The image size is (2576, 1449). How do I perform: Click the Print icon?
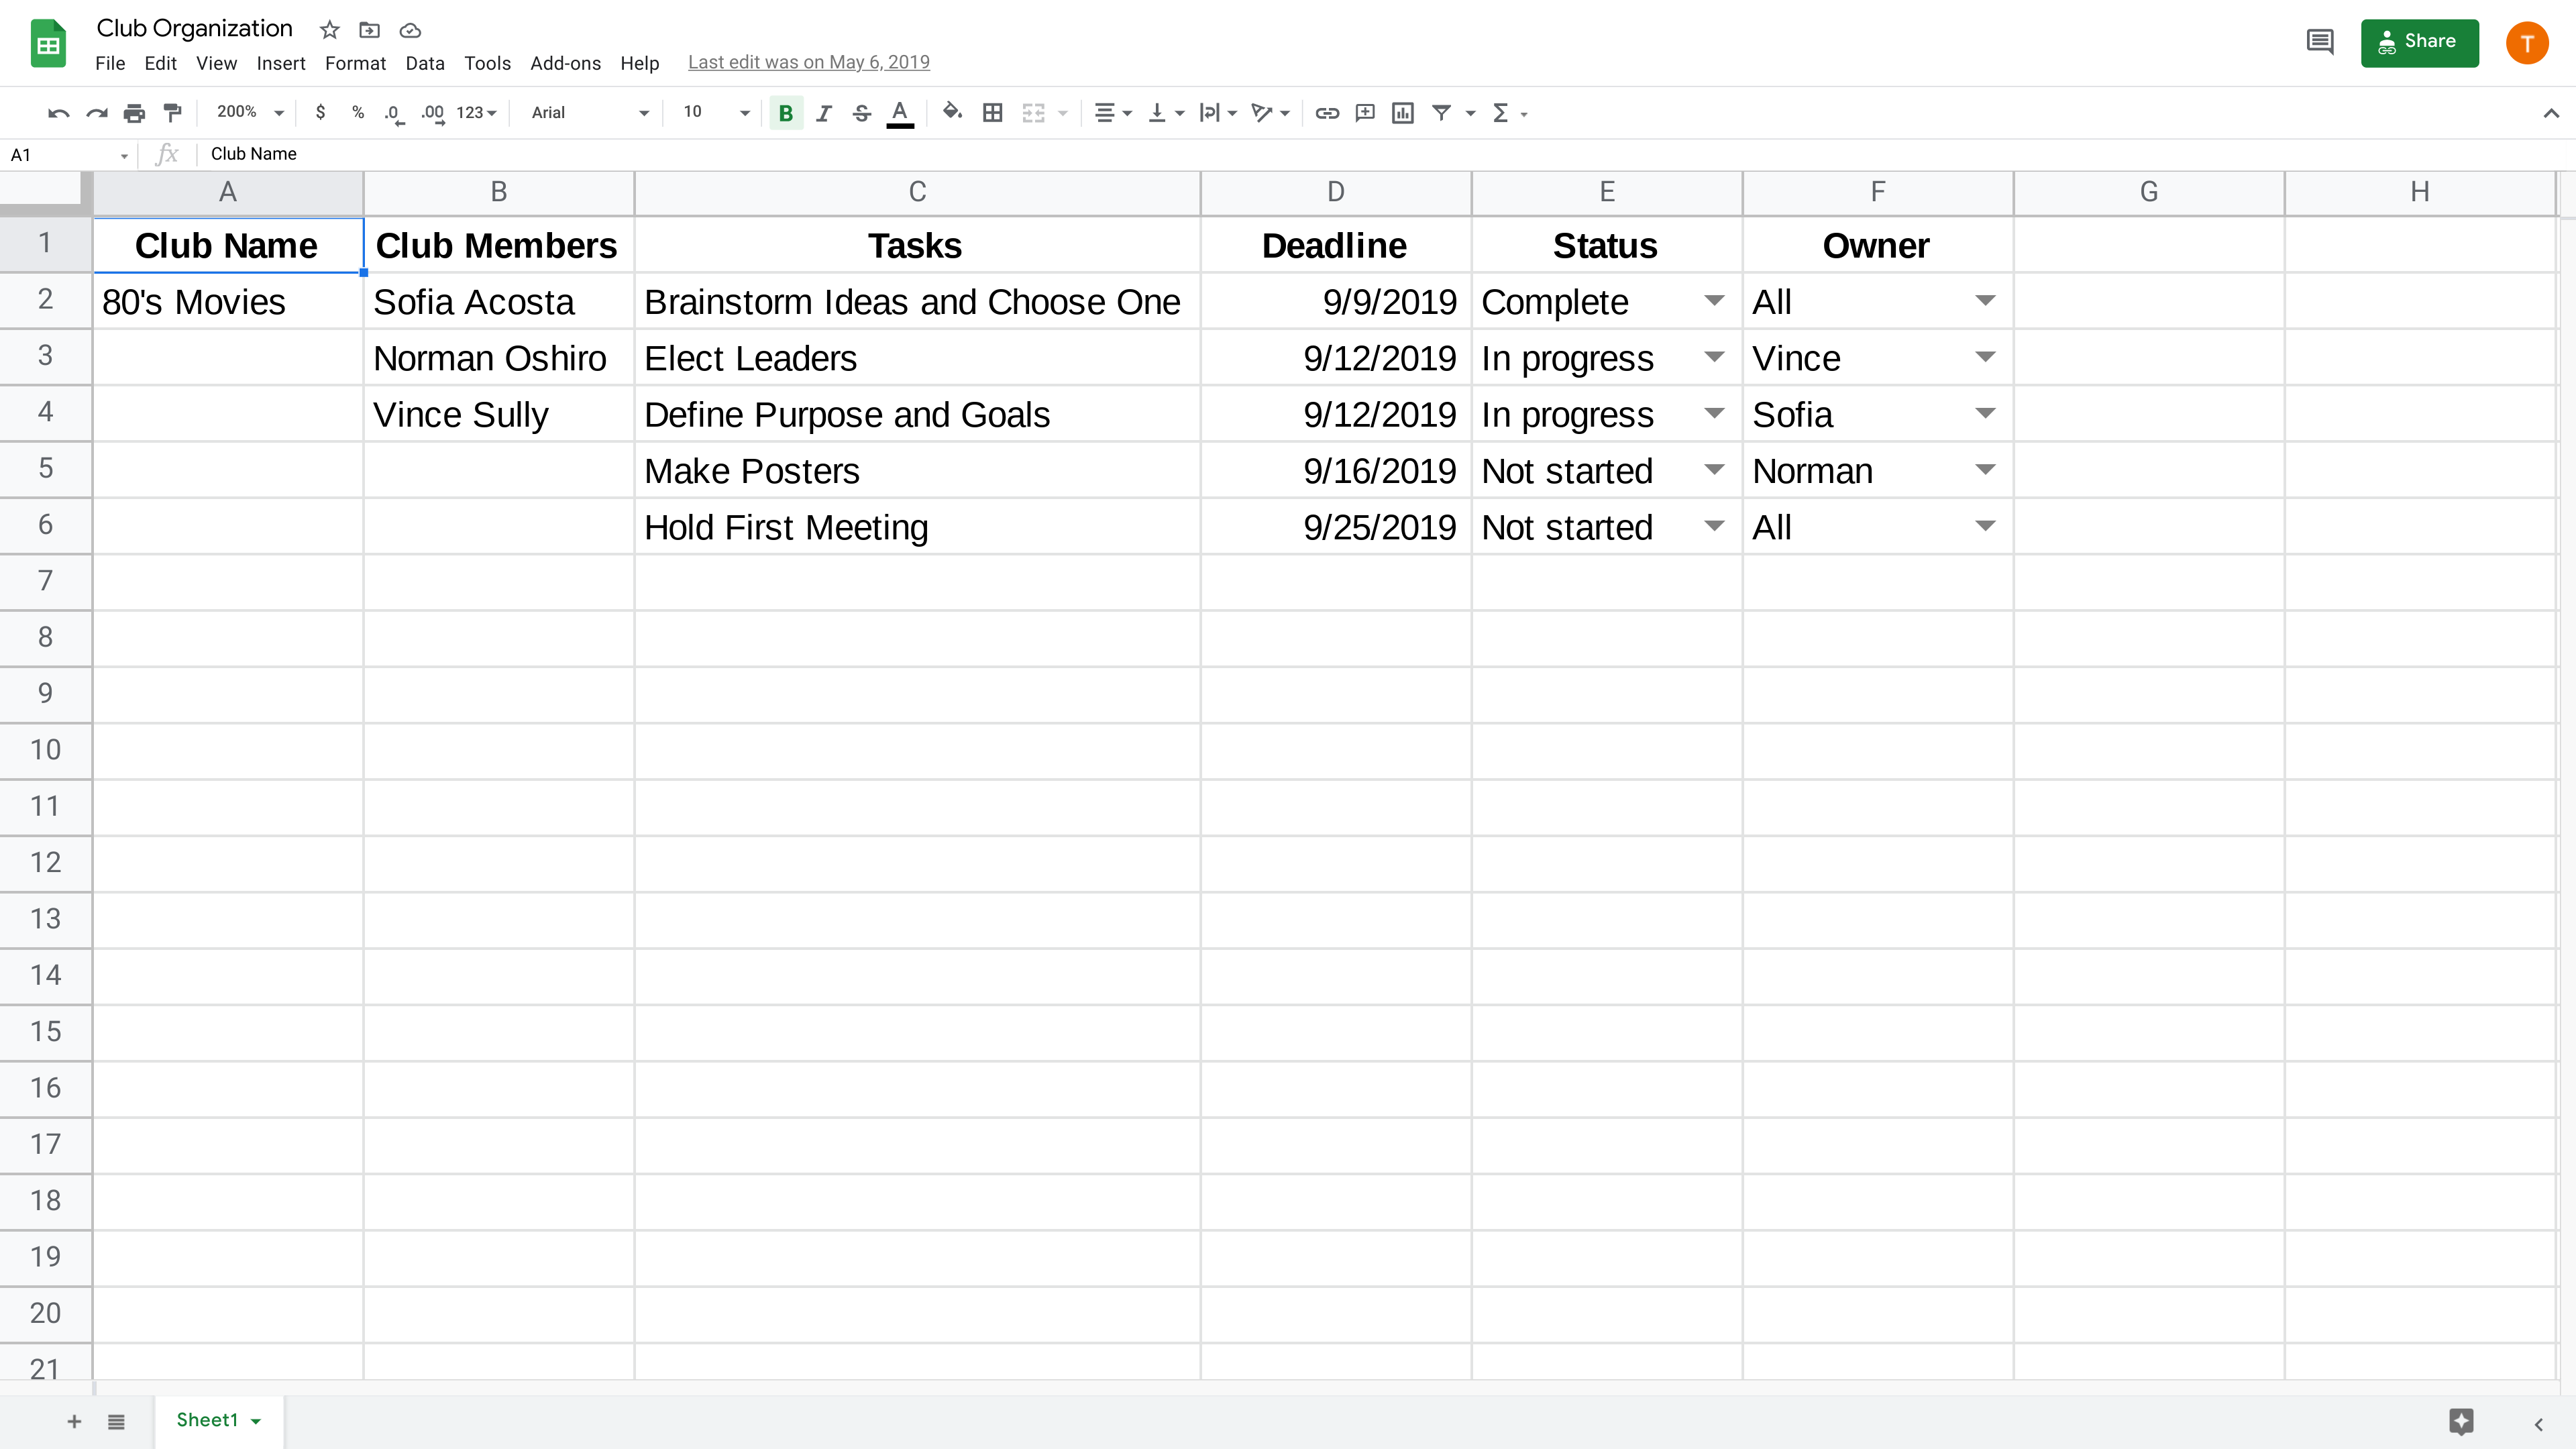point(134,113)
